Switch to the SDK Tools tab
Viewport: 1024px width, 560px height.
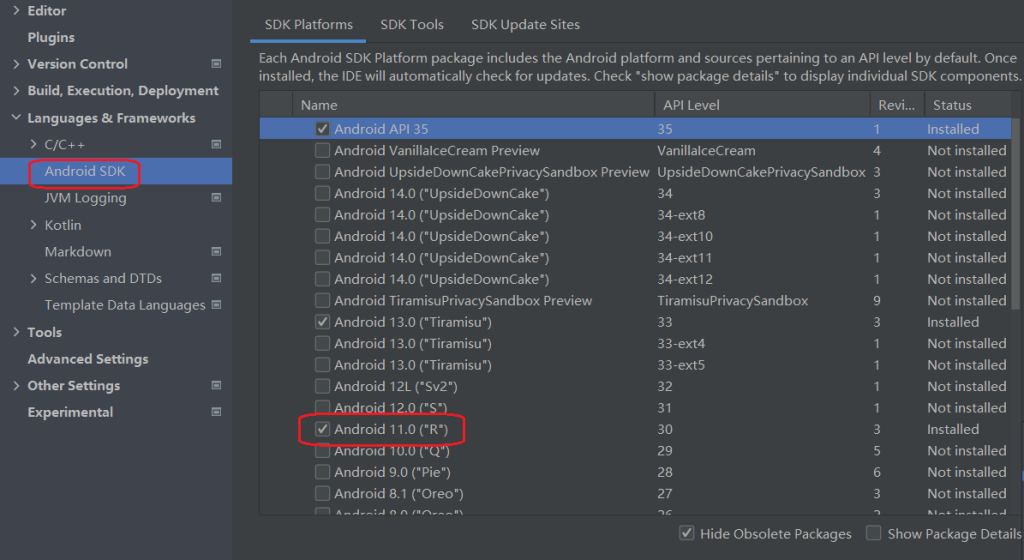[412, 24]
